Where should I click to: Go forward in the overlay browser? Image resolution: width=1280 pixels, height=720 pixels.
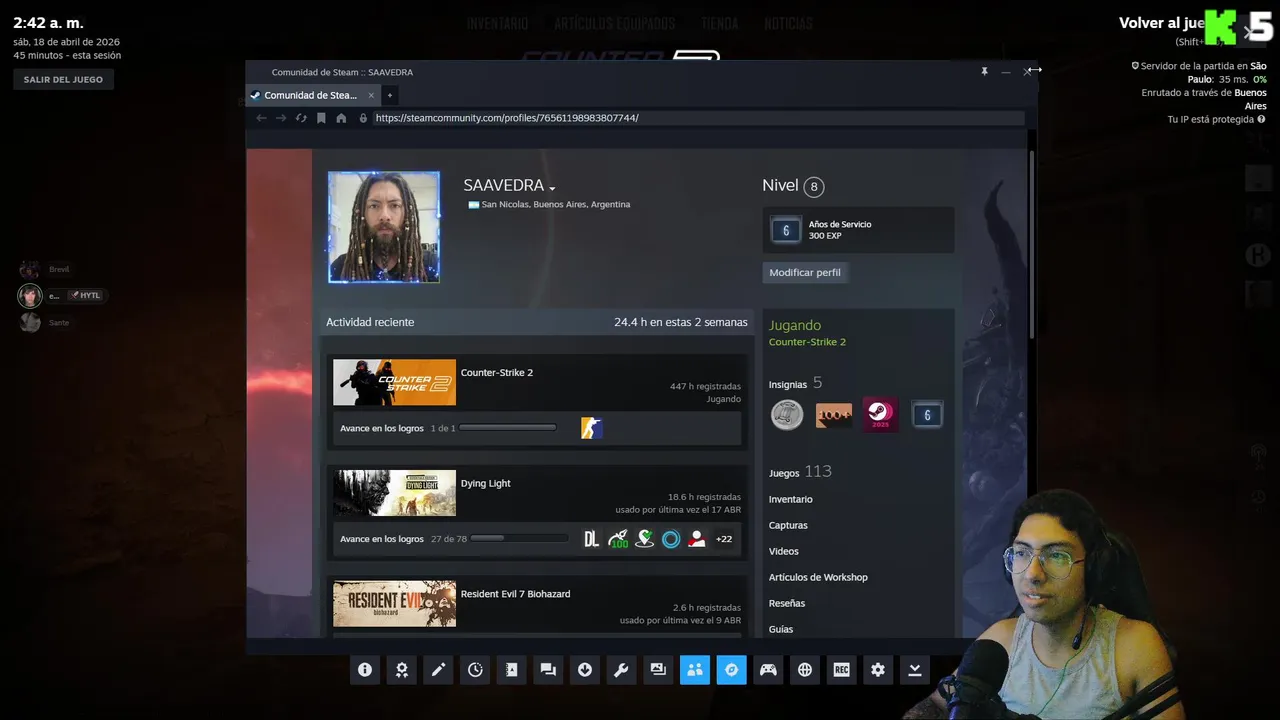click(x=281, y=118)
